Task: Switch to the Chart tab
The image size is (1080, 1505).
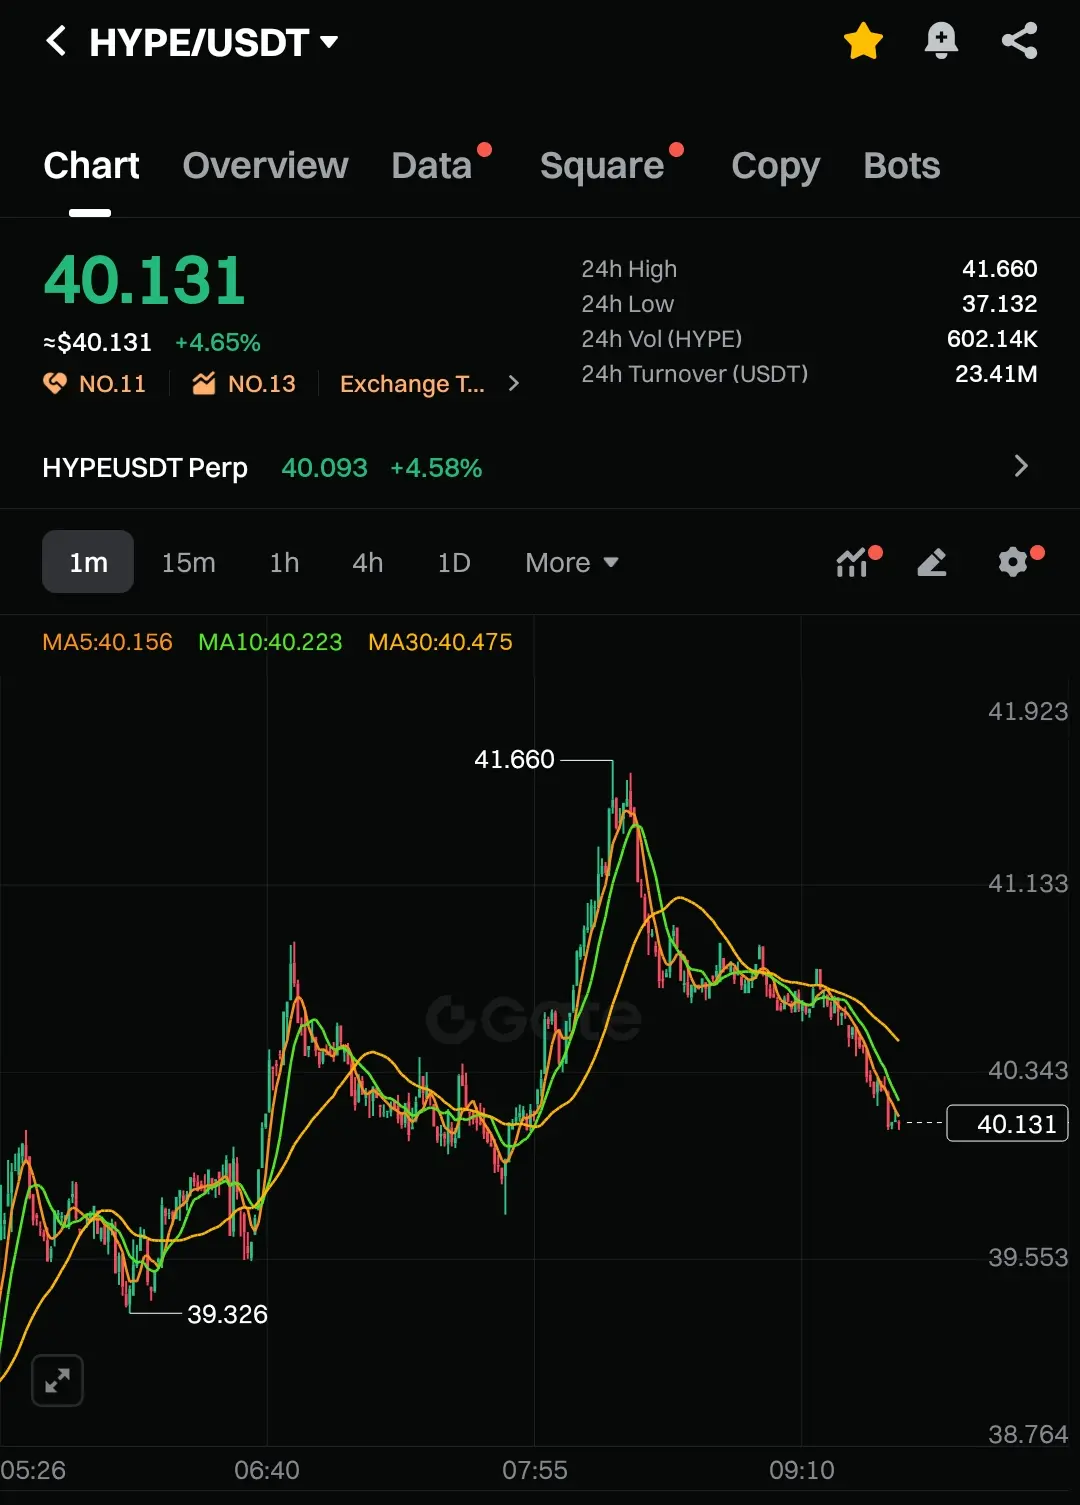Action: pos(91,166)
